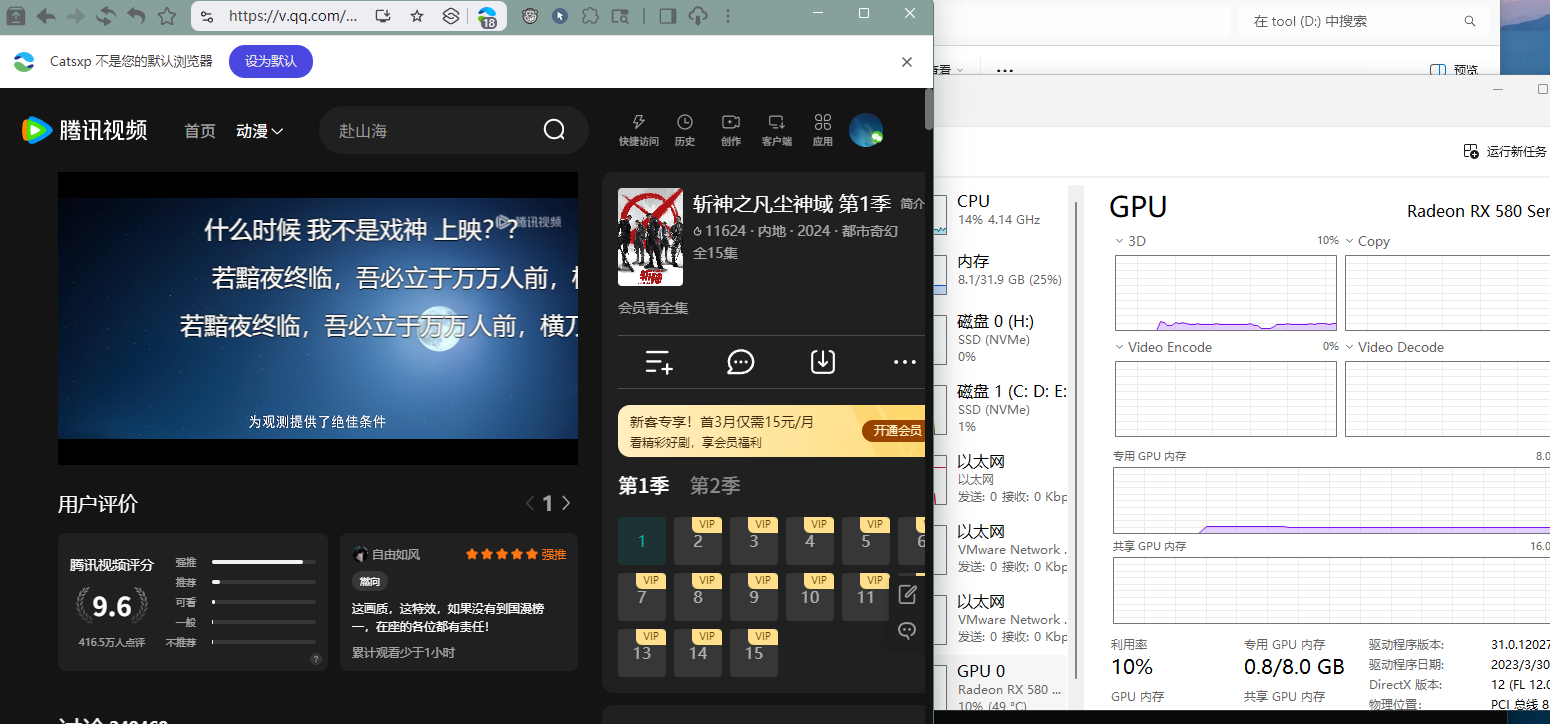Viewport: 1550px width, 724px height.
Task: Select CPU in Task Manager sidebar
Action: pyautogui.click(x=1001, y=210)
